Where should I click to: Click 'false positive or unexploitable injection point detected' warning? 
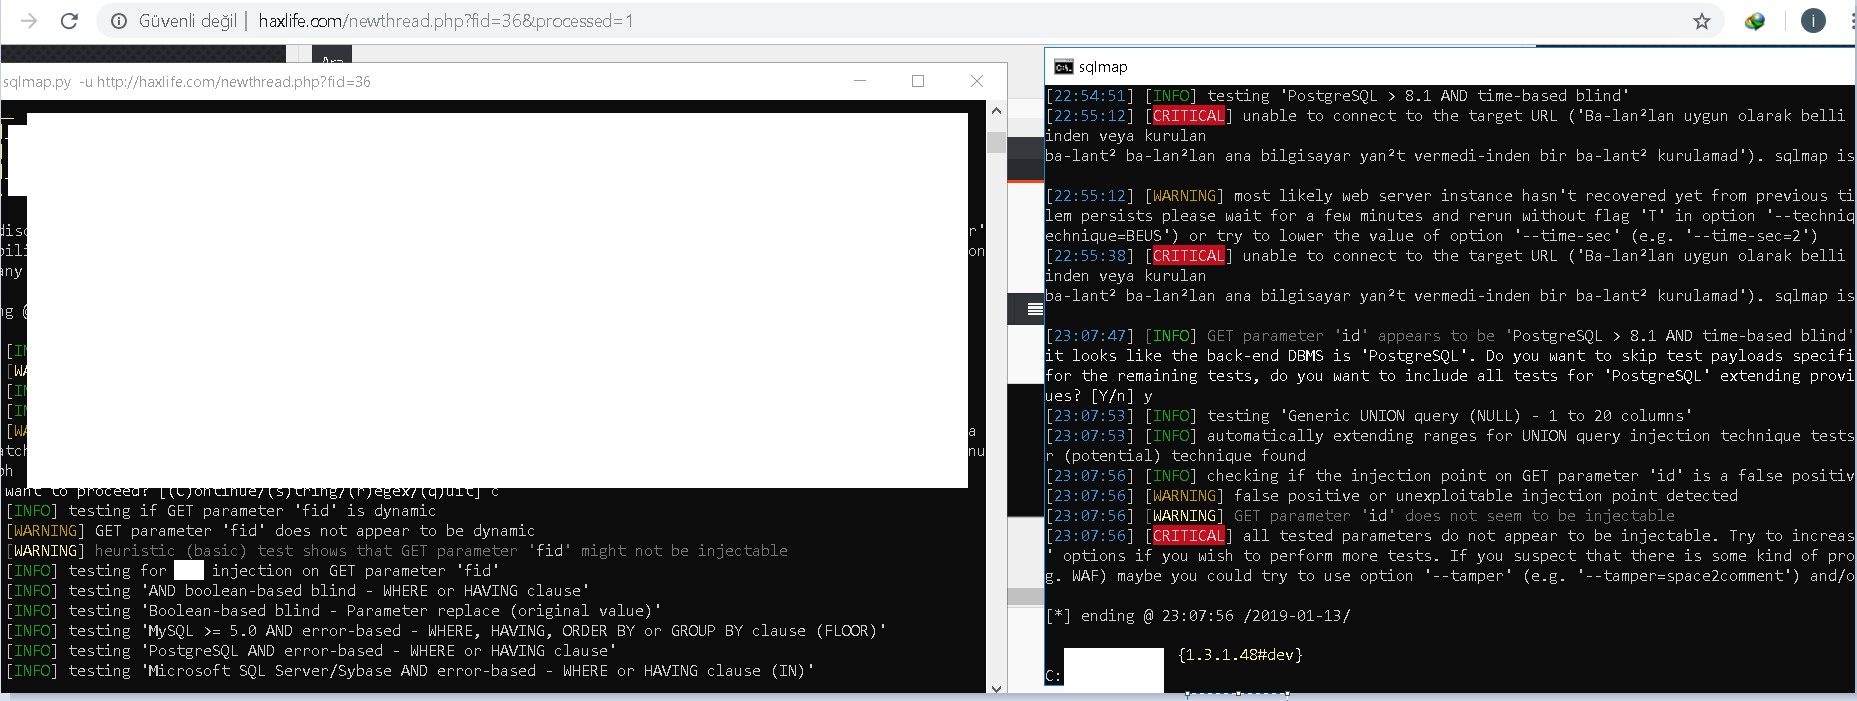click(1392, 496)
